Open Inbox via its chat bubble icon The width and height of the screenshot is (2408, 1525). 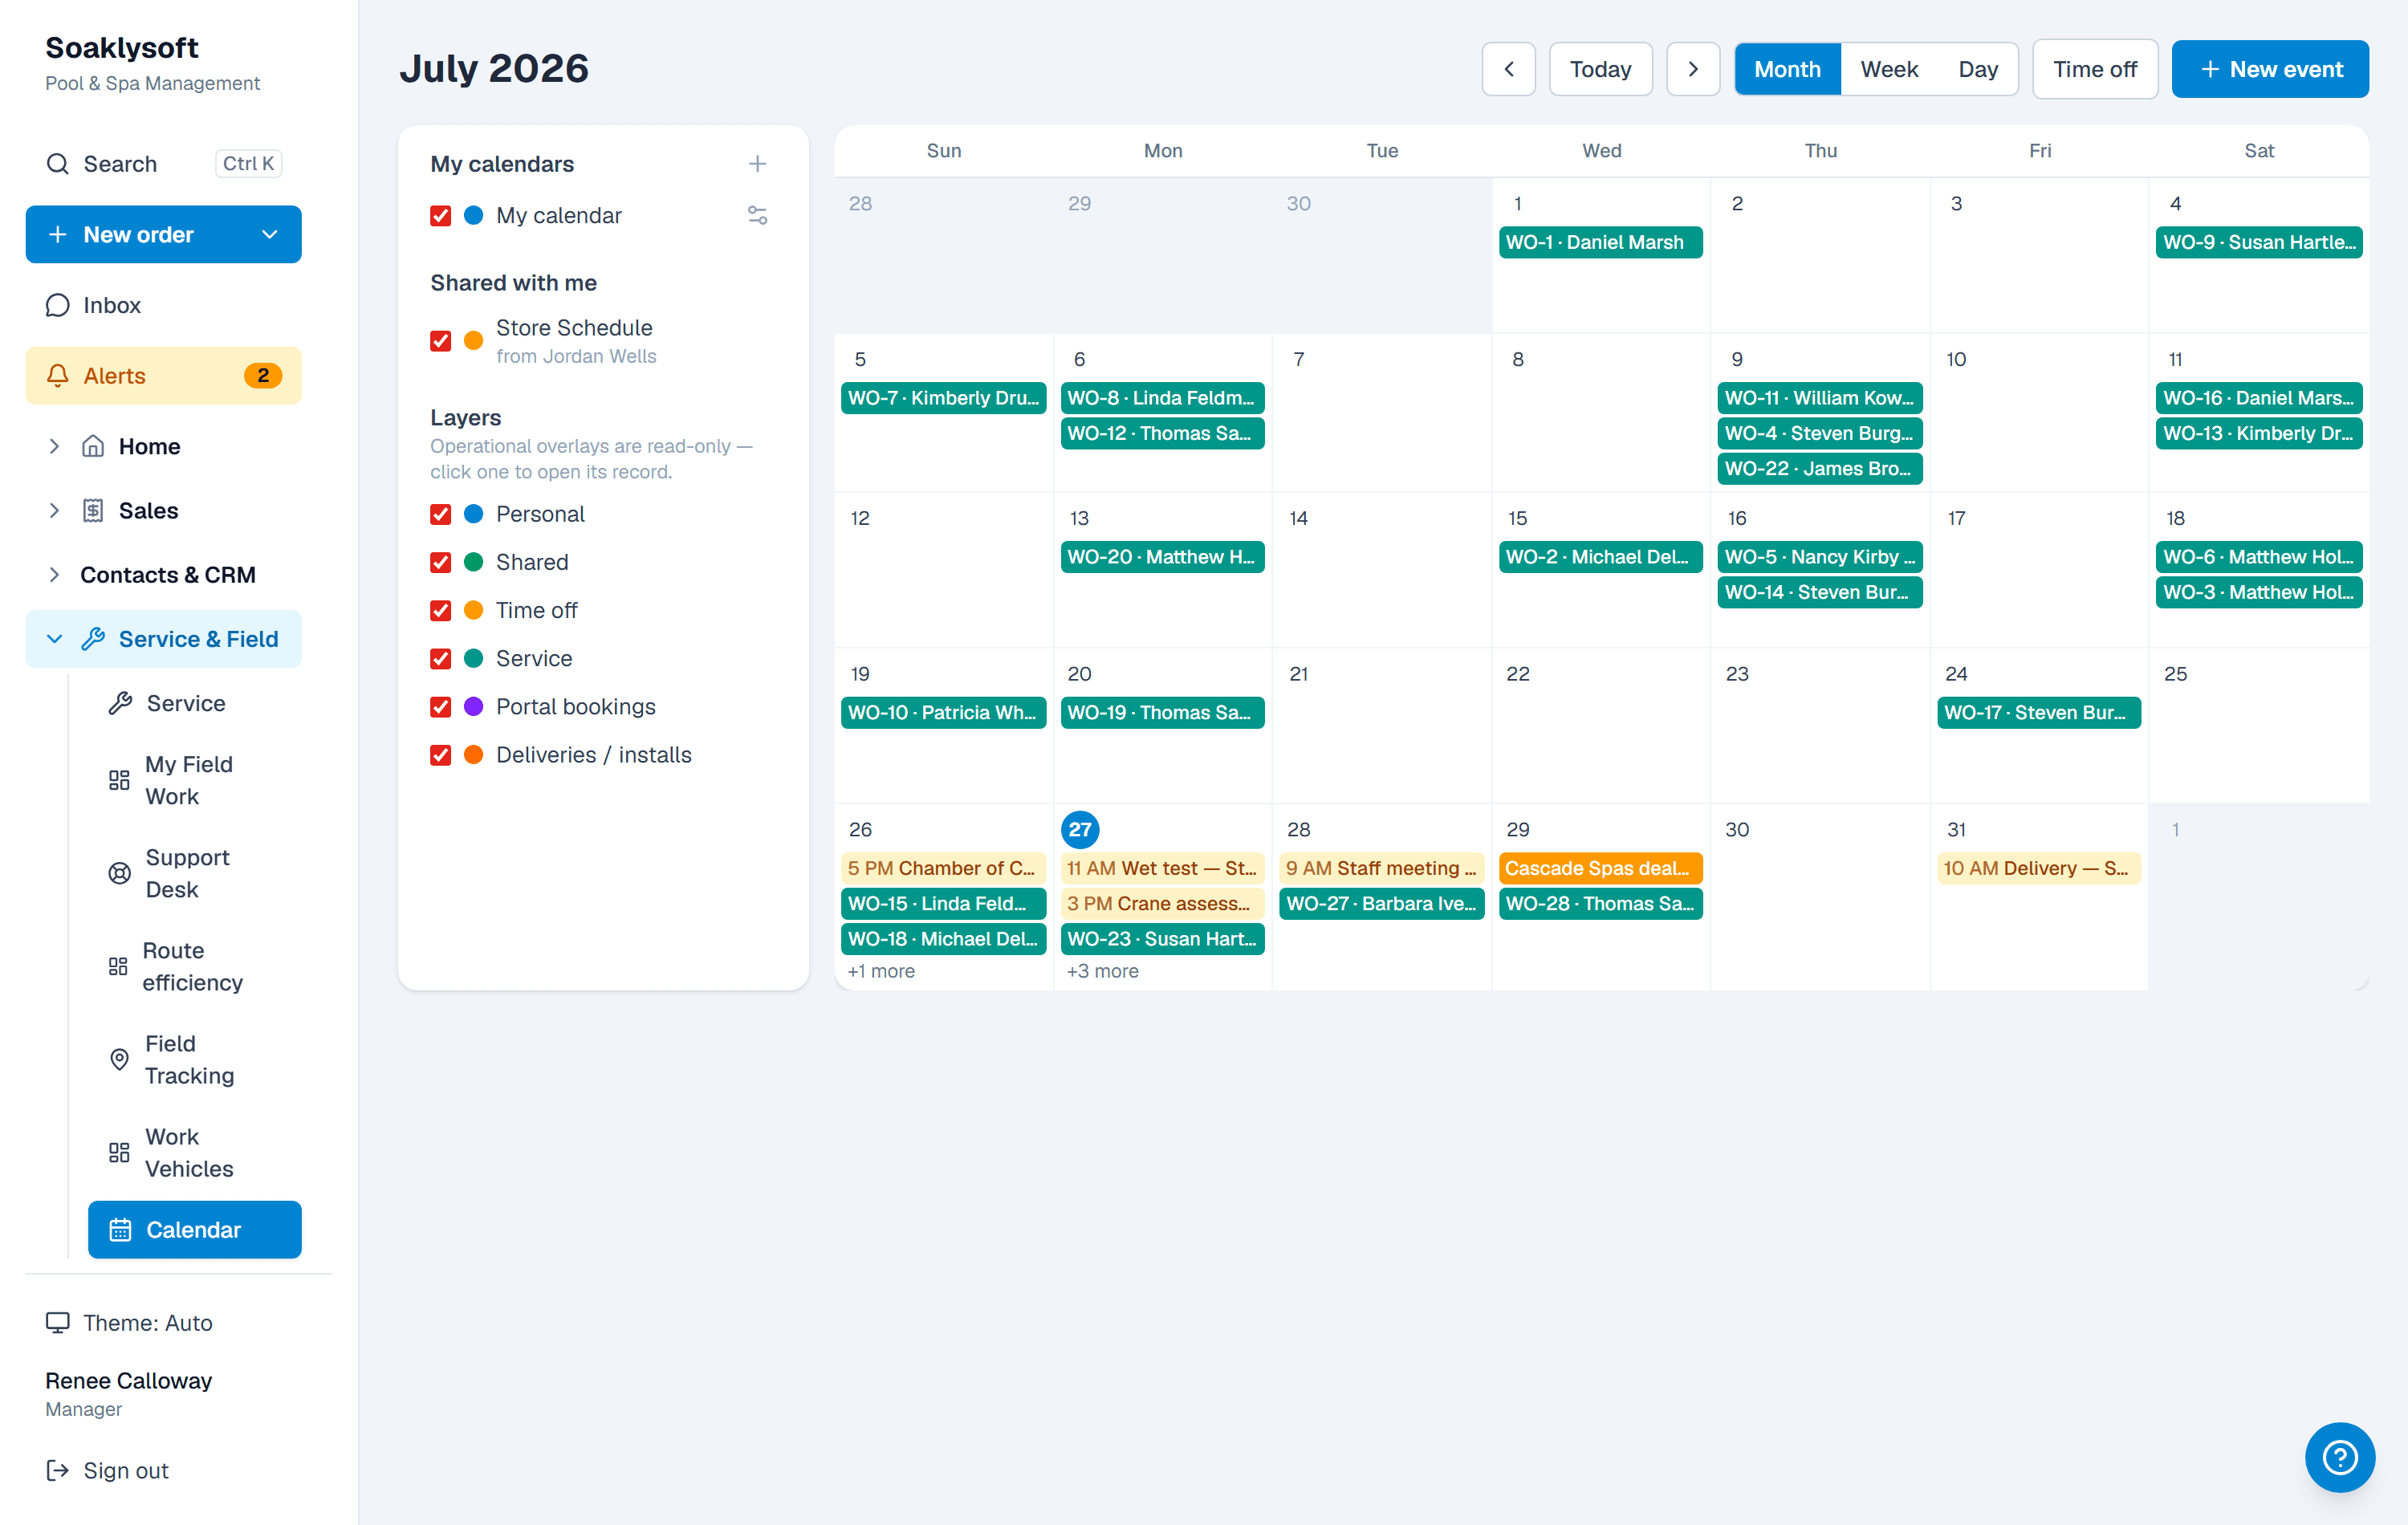click(58, 305)
